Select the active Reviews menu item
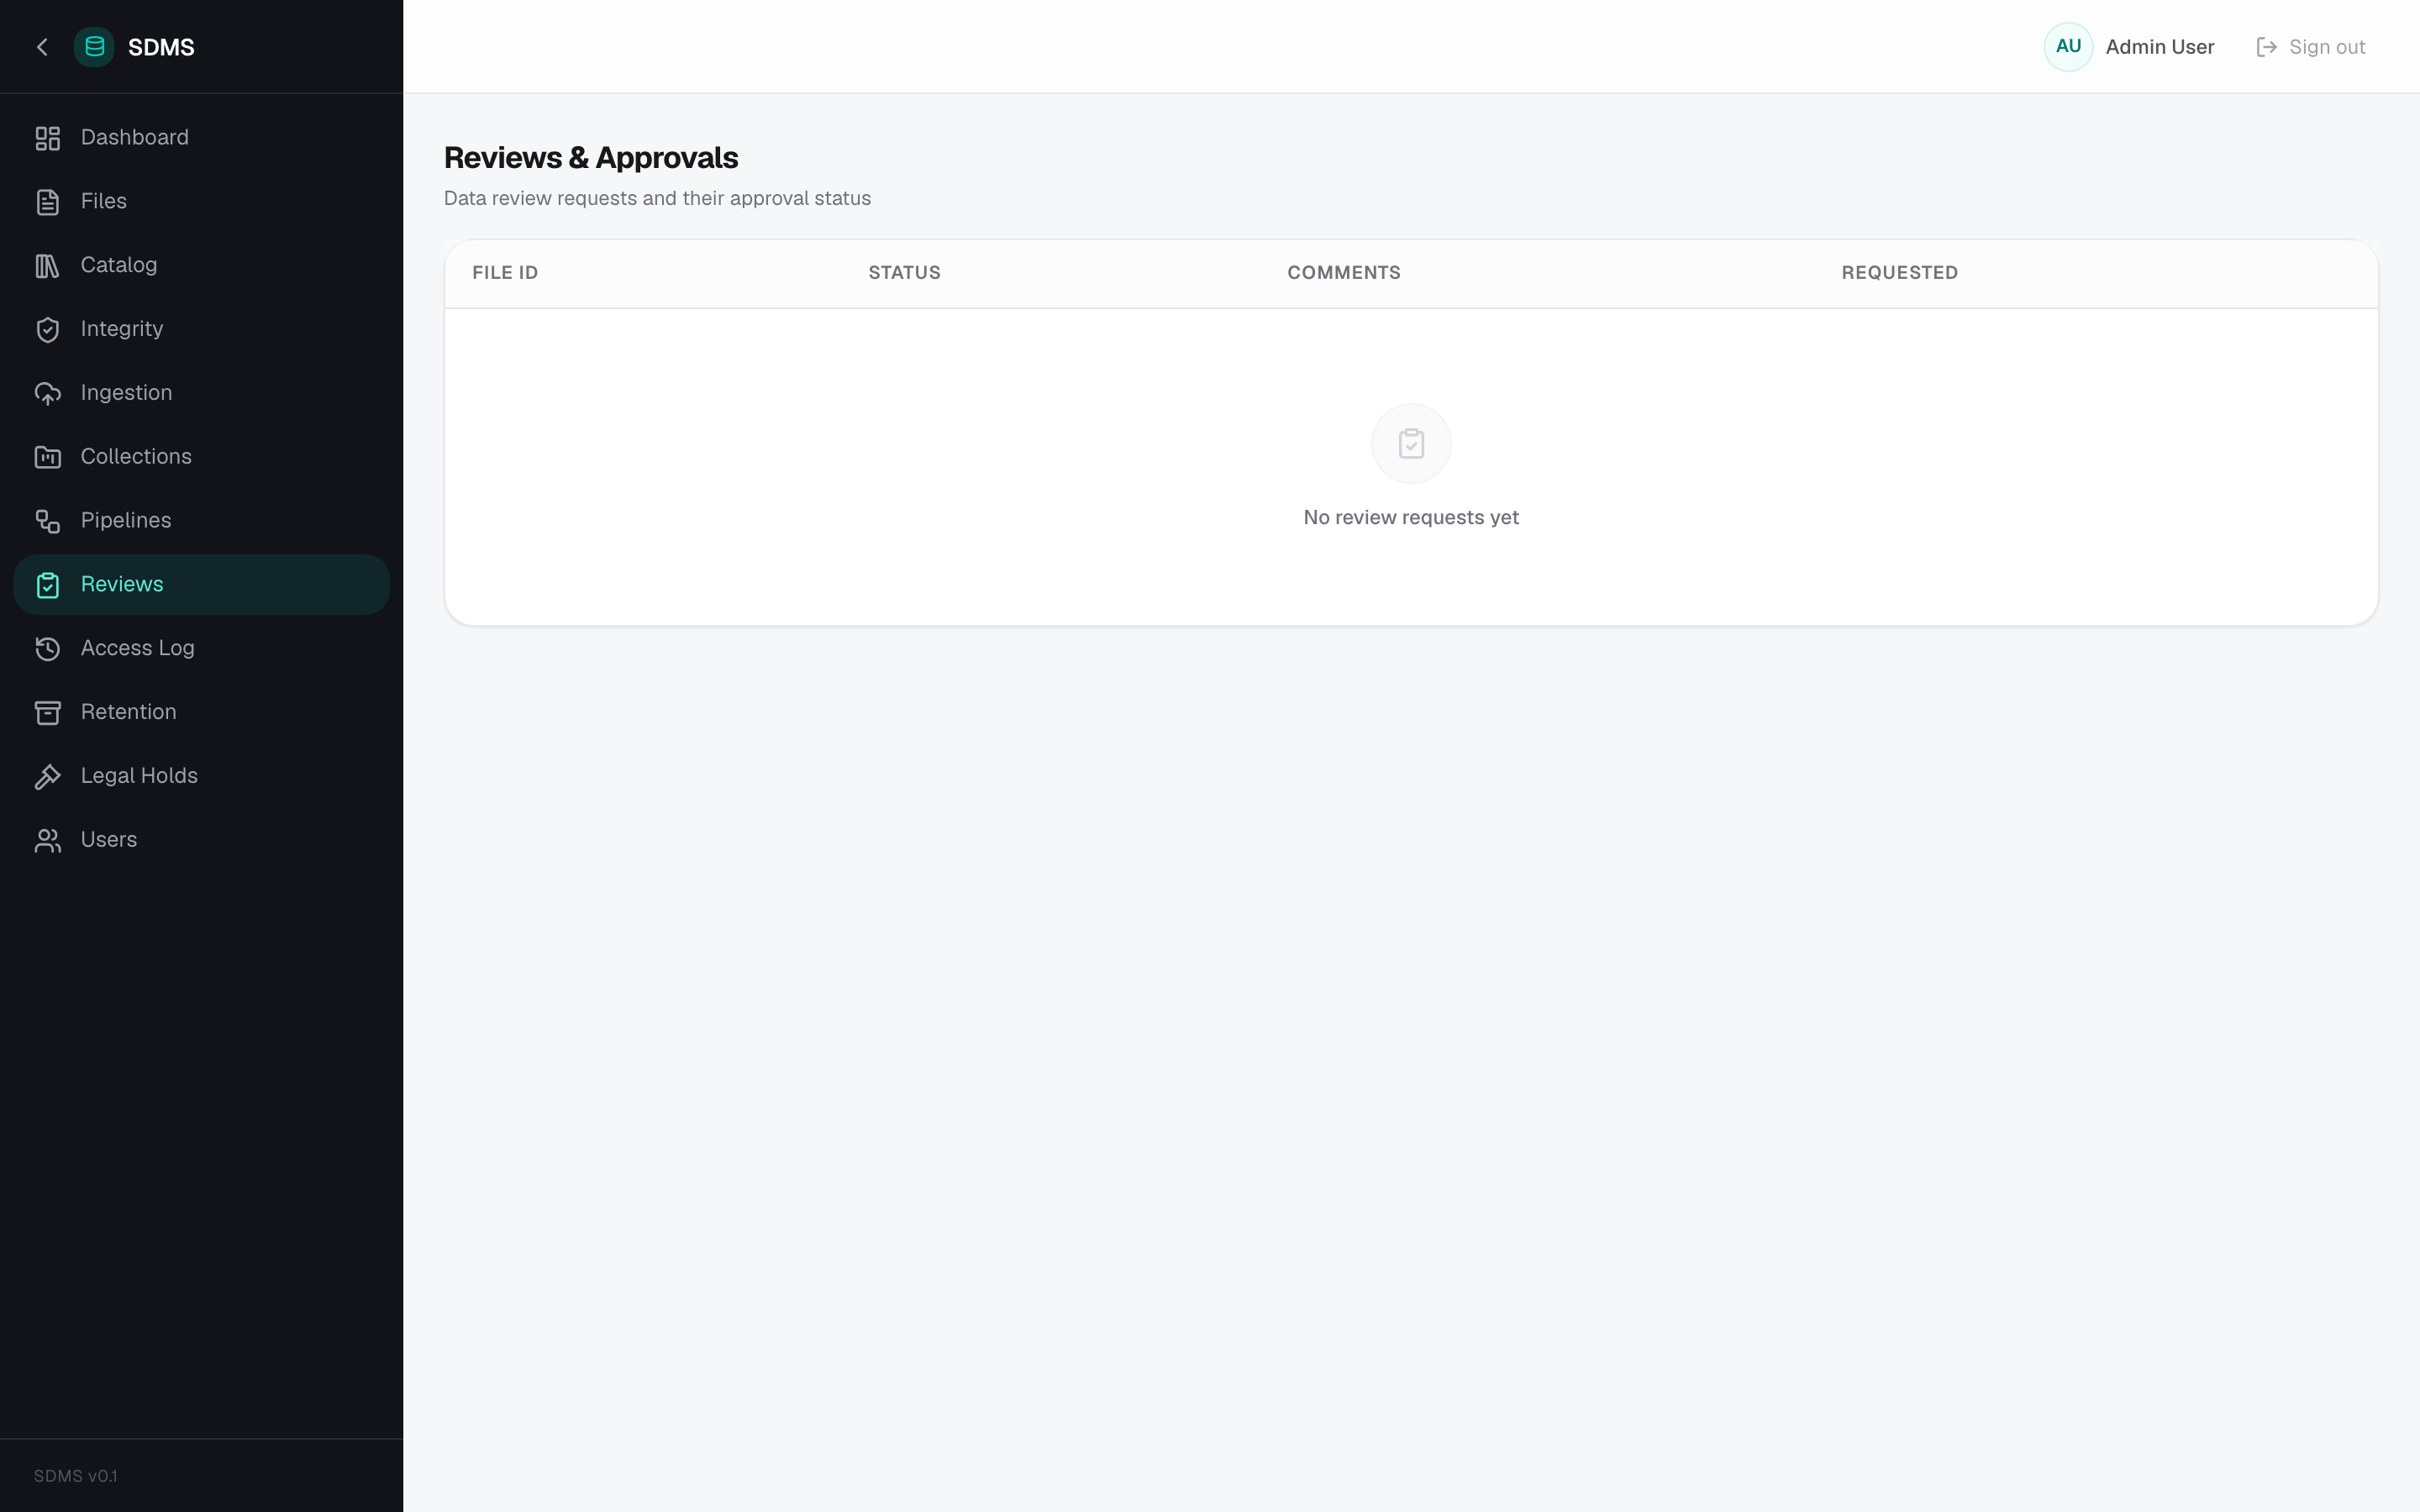 [x=201, y=585]
